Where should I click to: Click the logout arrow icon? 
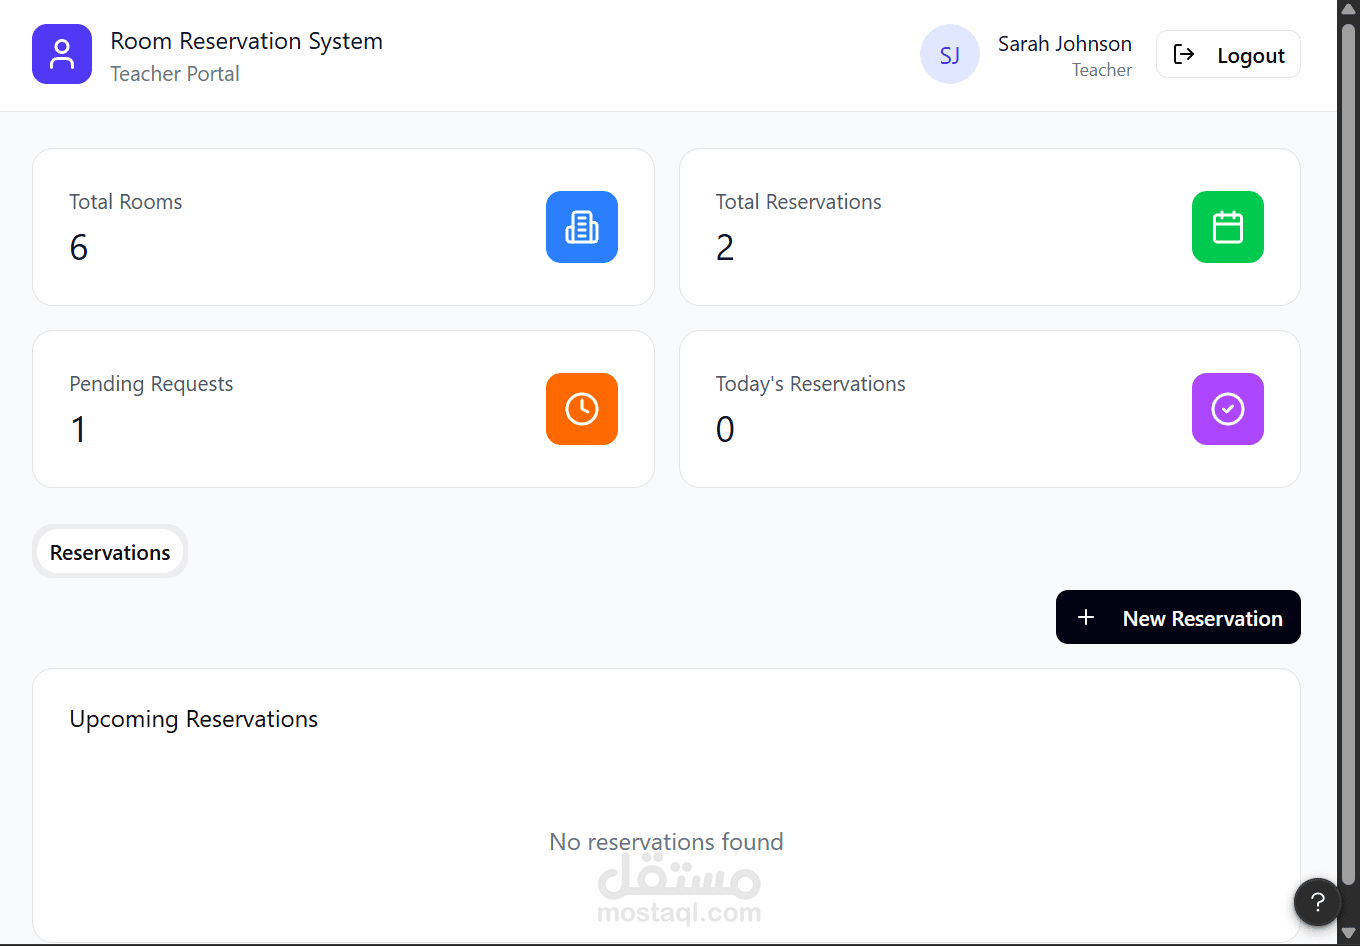tap(1184, 54)
